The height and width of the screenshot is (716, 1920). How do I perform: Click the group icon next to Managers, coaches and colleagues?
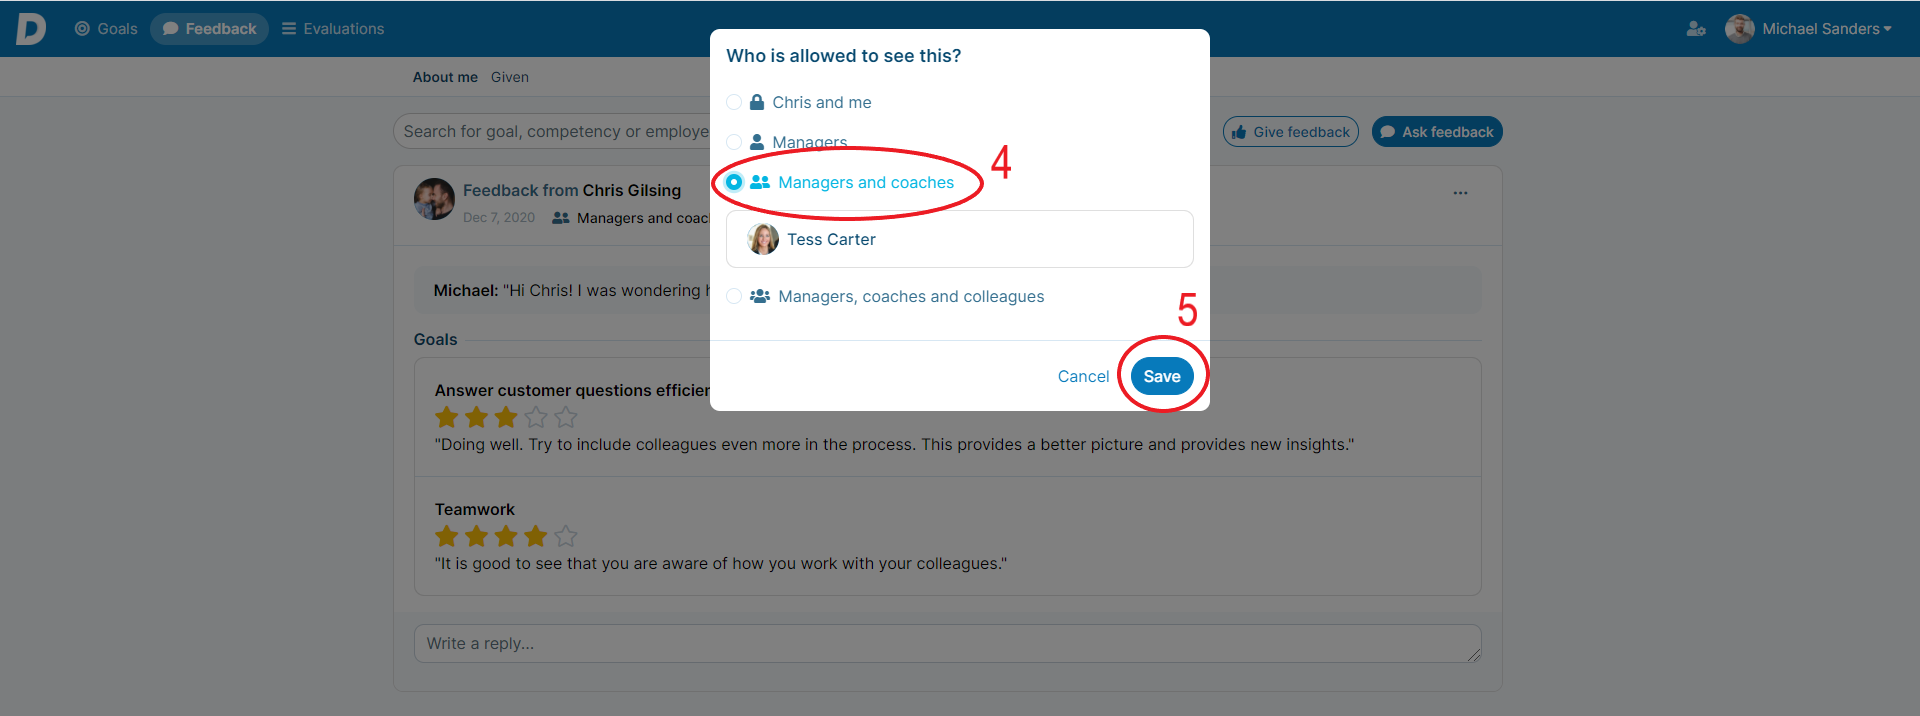click(x=760, y=296)
